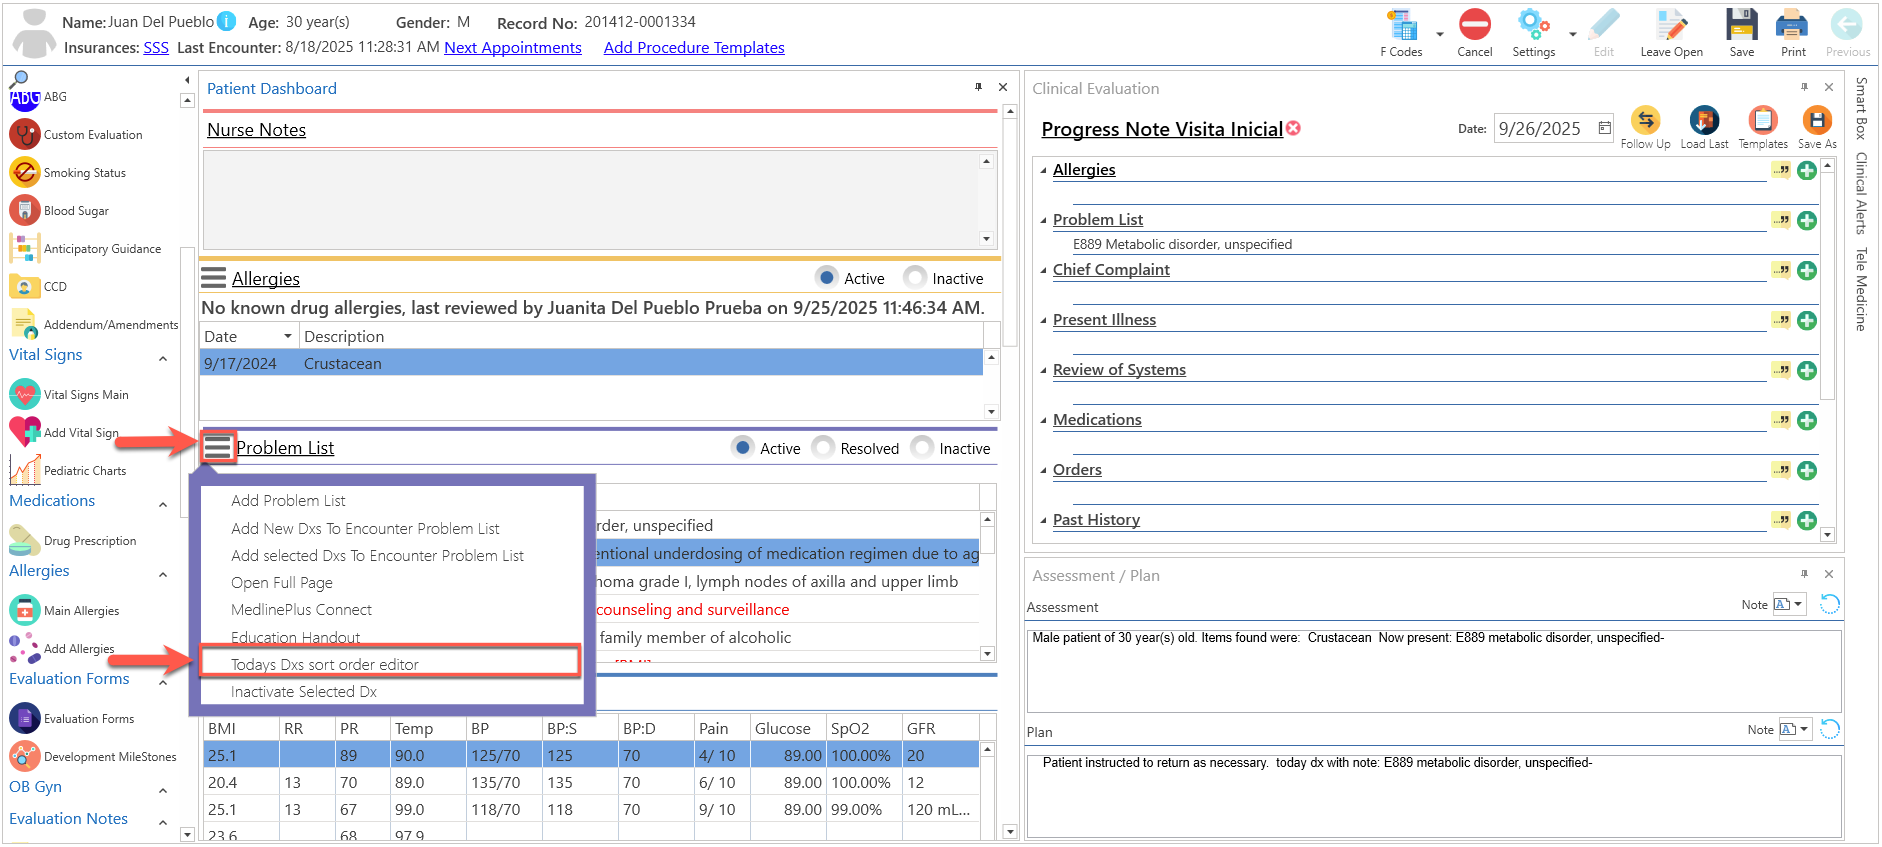
Task: Choose Inactivate Selected Dx entry
Action: 304,691
